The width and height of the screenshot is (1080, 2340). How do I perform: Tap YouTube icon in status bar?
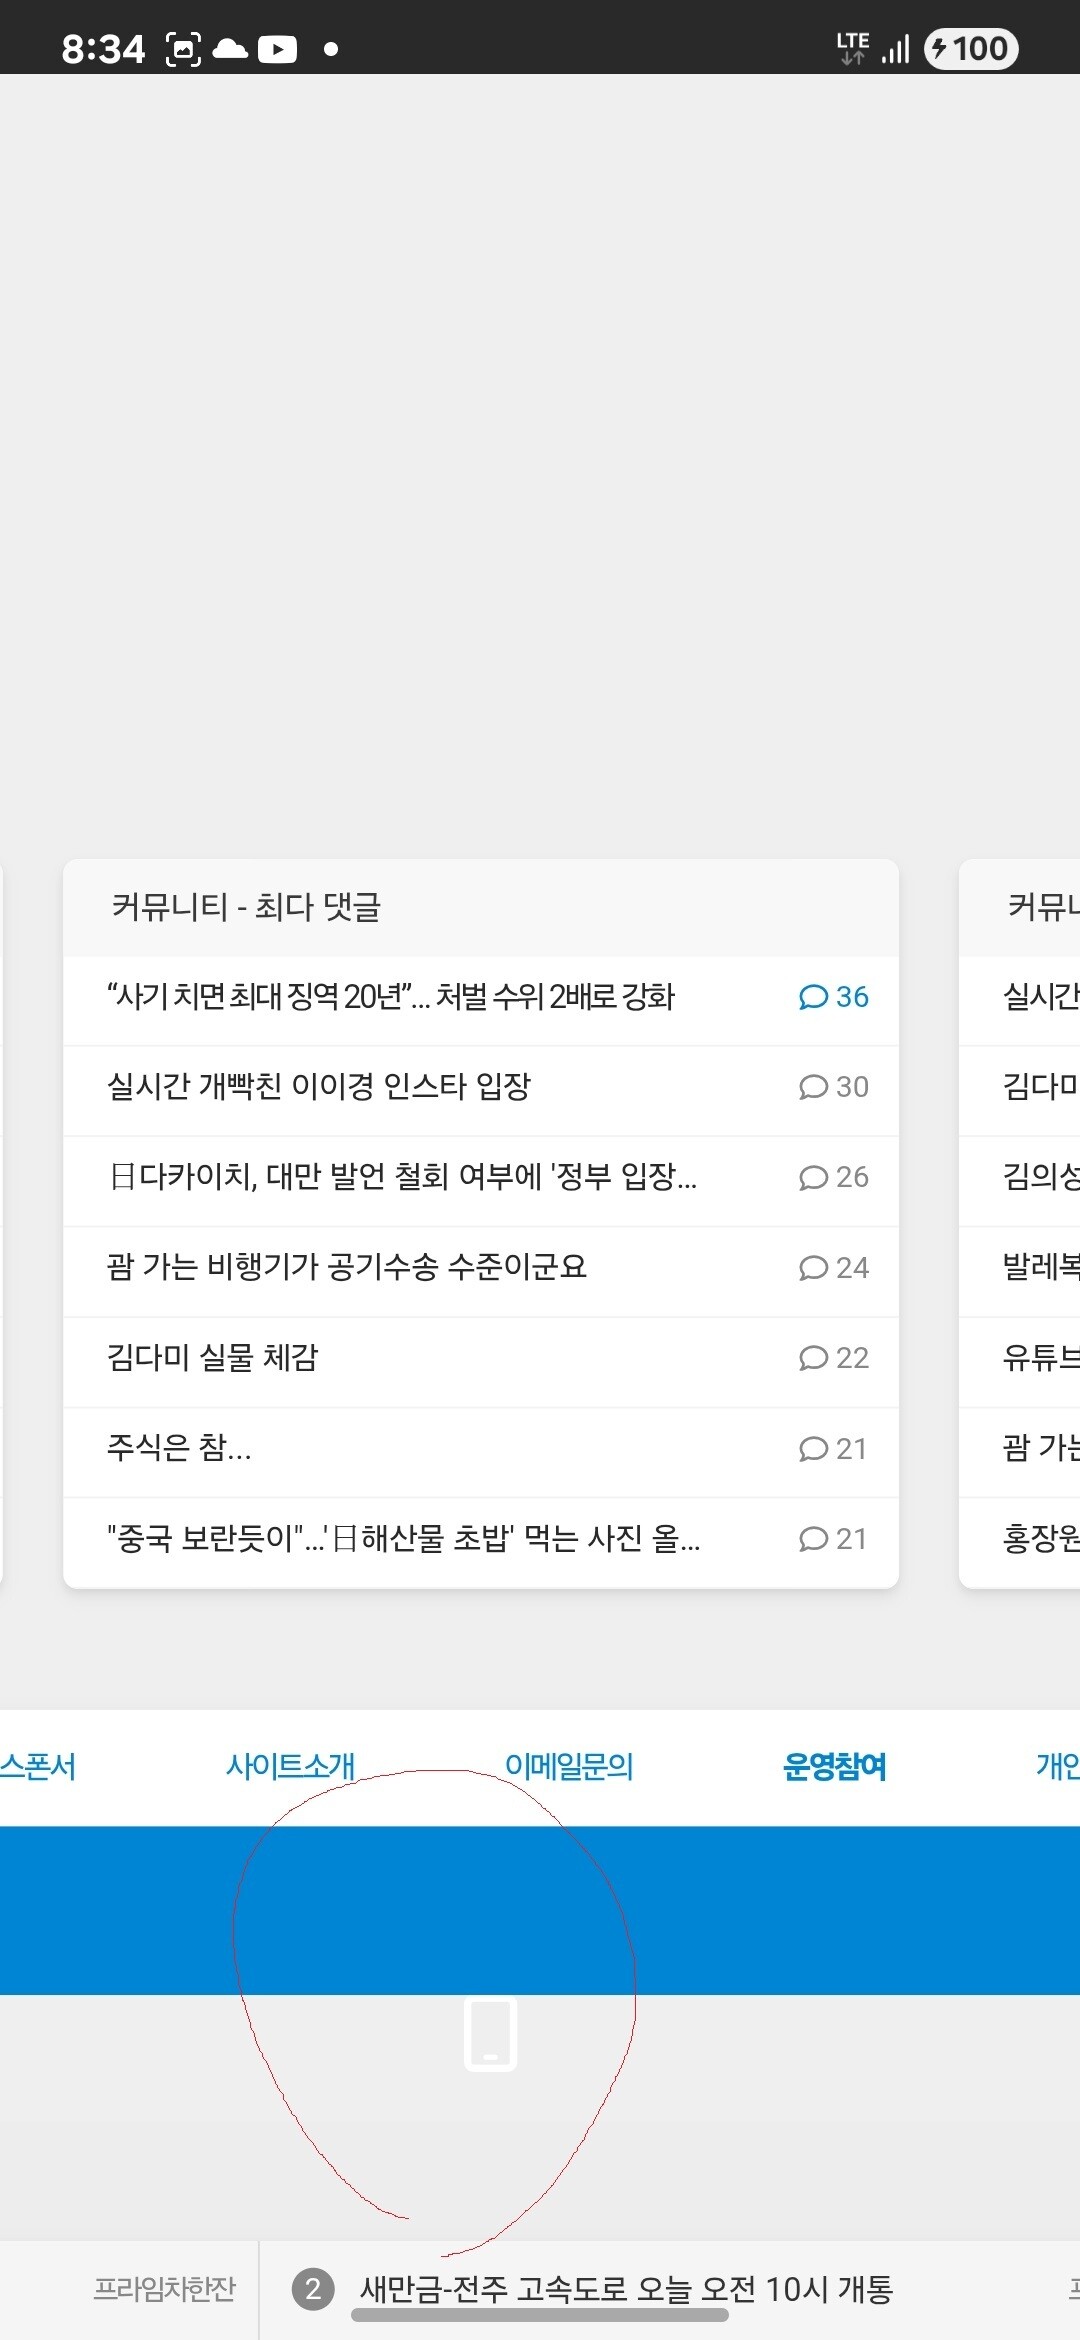pos(277,49)
